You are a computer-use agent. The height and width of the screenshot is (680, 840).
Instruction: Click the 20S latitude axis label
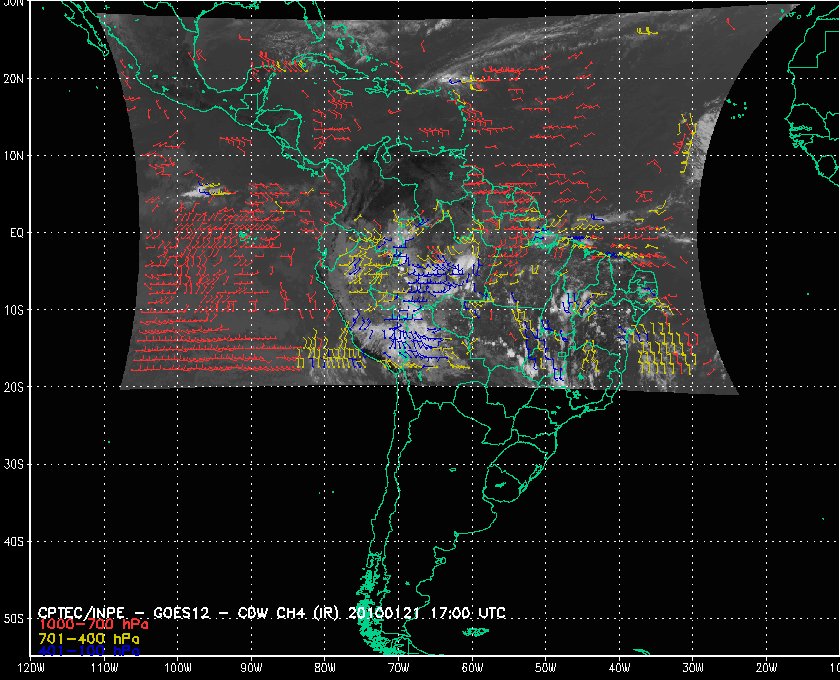(x=14, y=387)
